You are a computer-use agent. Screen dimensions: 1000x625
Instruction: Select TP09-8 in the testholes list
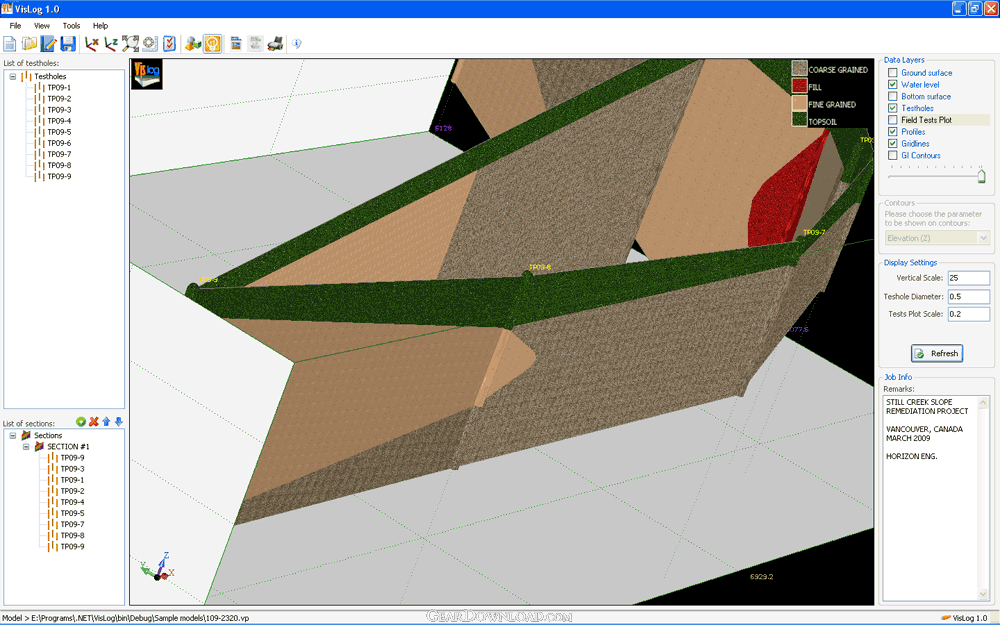pos(59,165)
